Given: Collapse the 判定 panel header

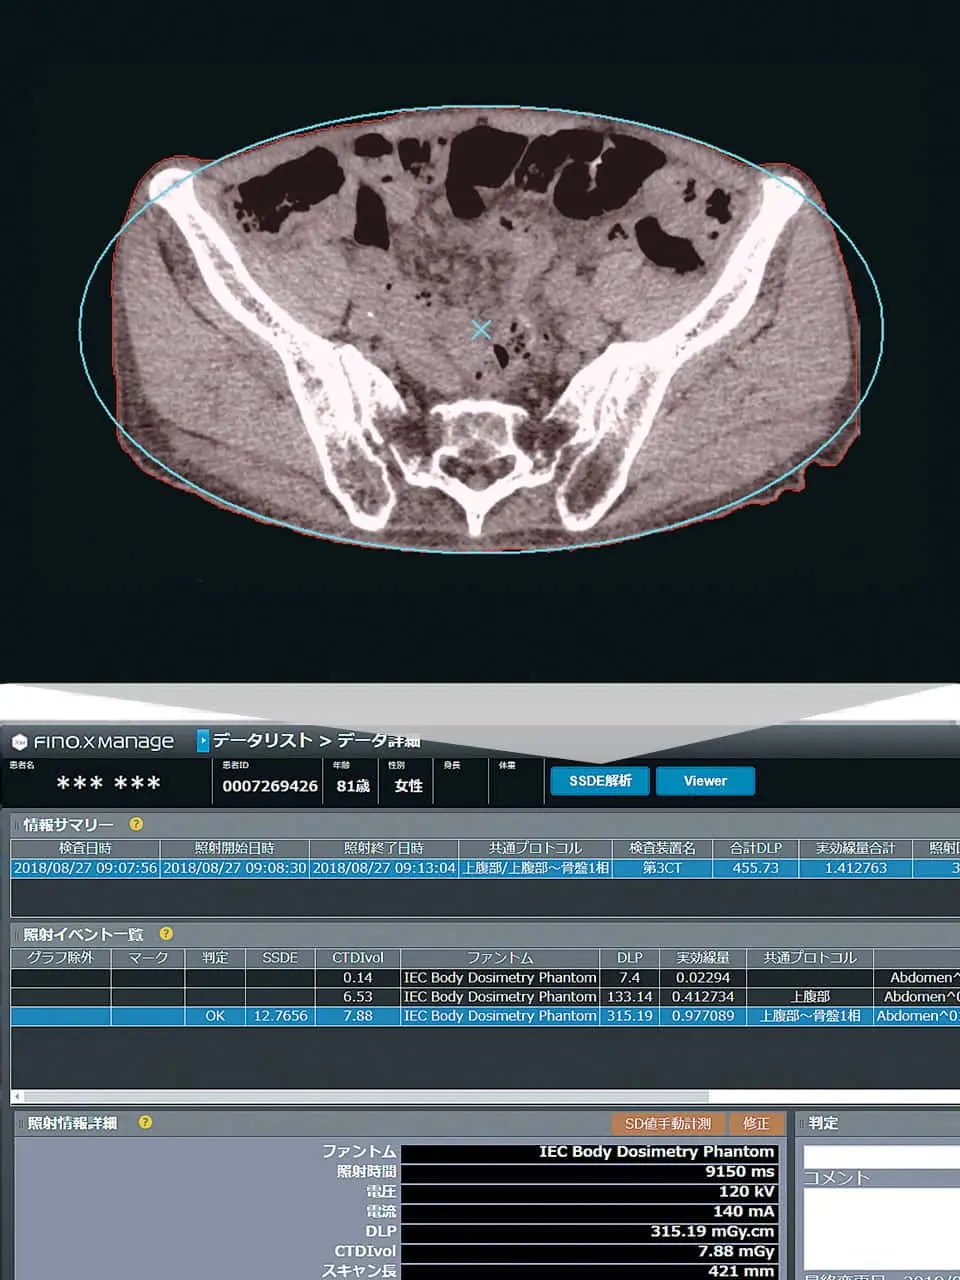Looking at the screenshot, I should tap(802, 1123).
